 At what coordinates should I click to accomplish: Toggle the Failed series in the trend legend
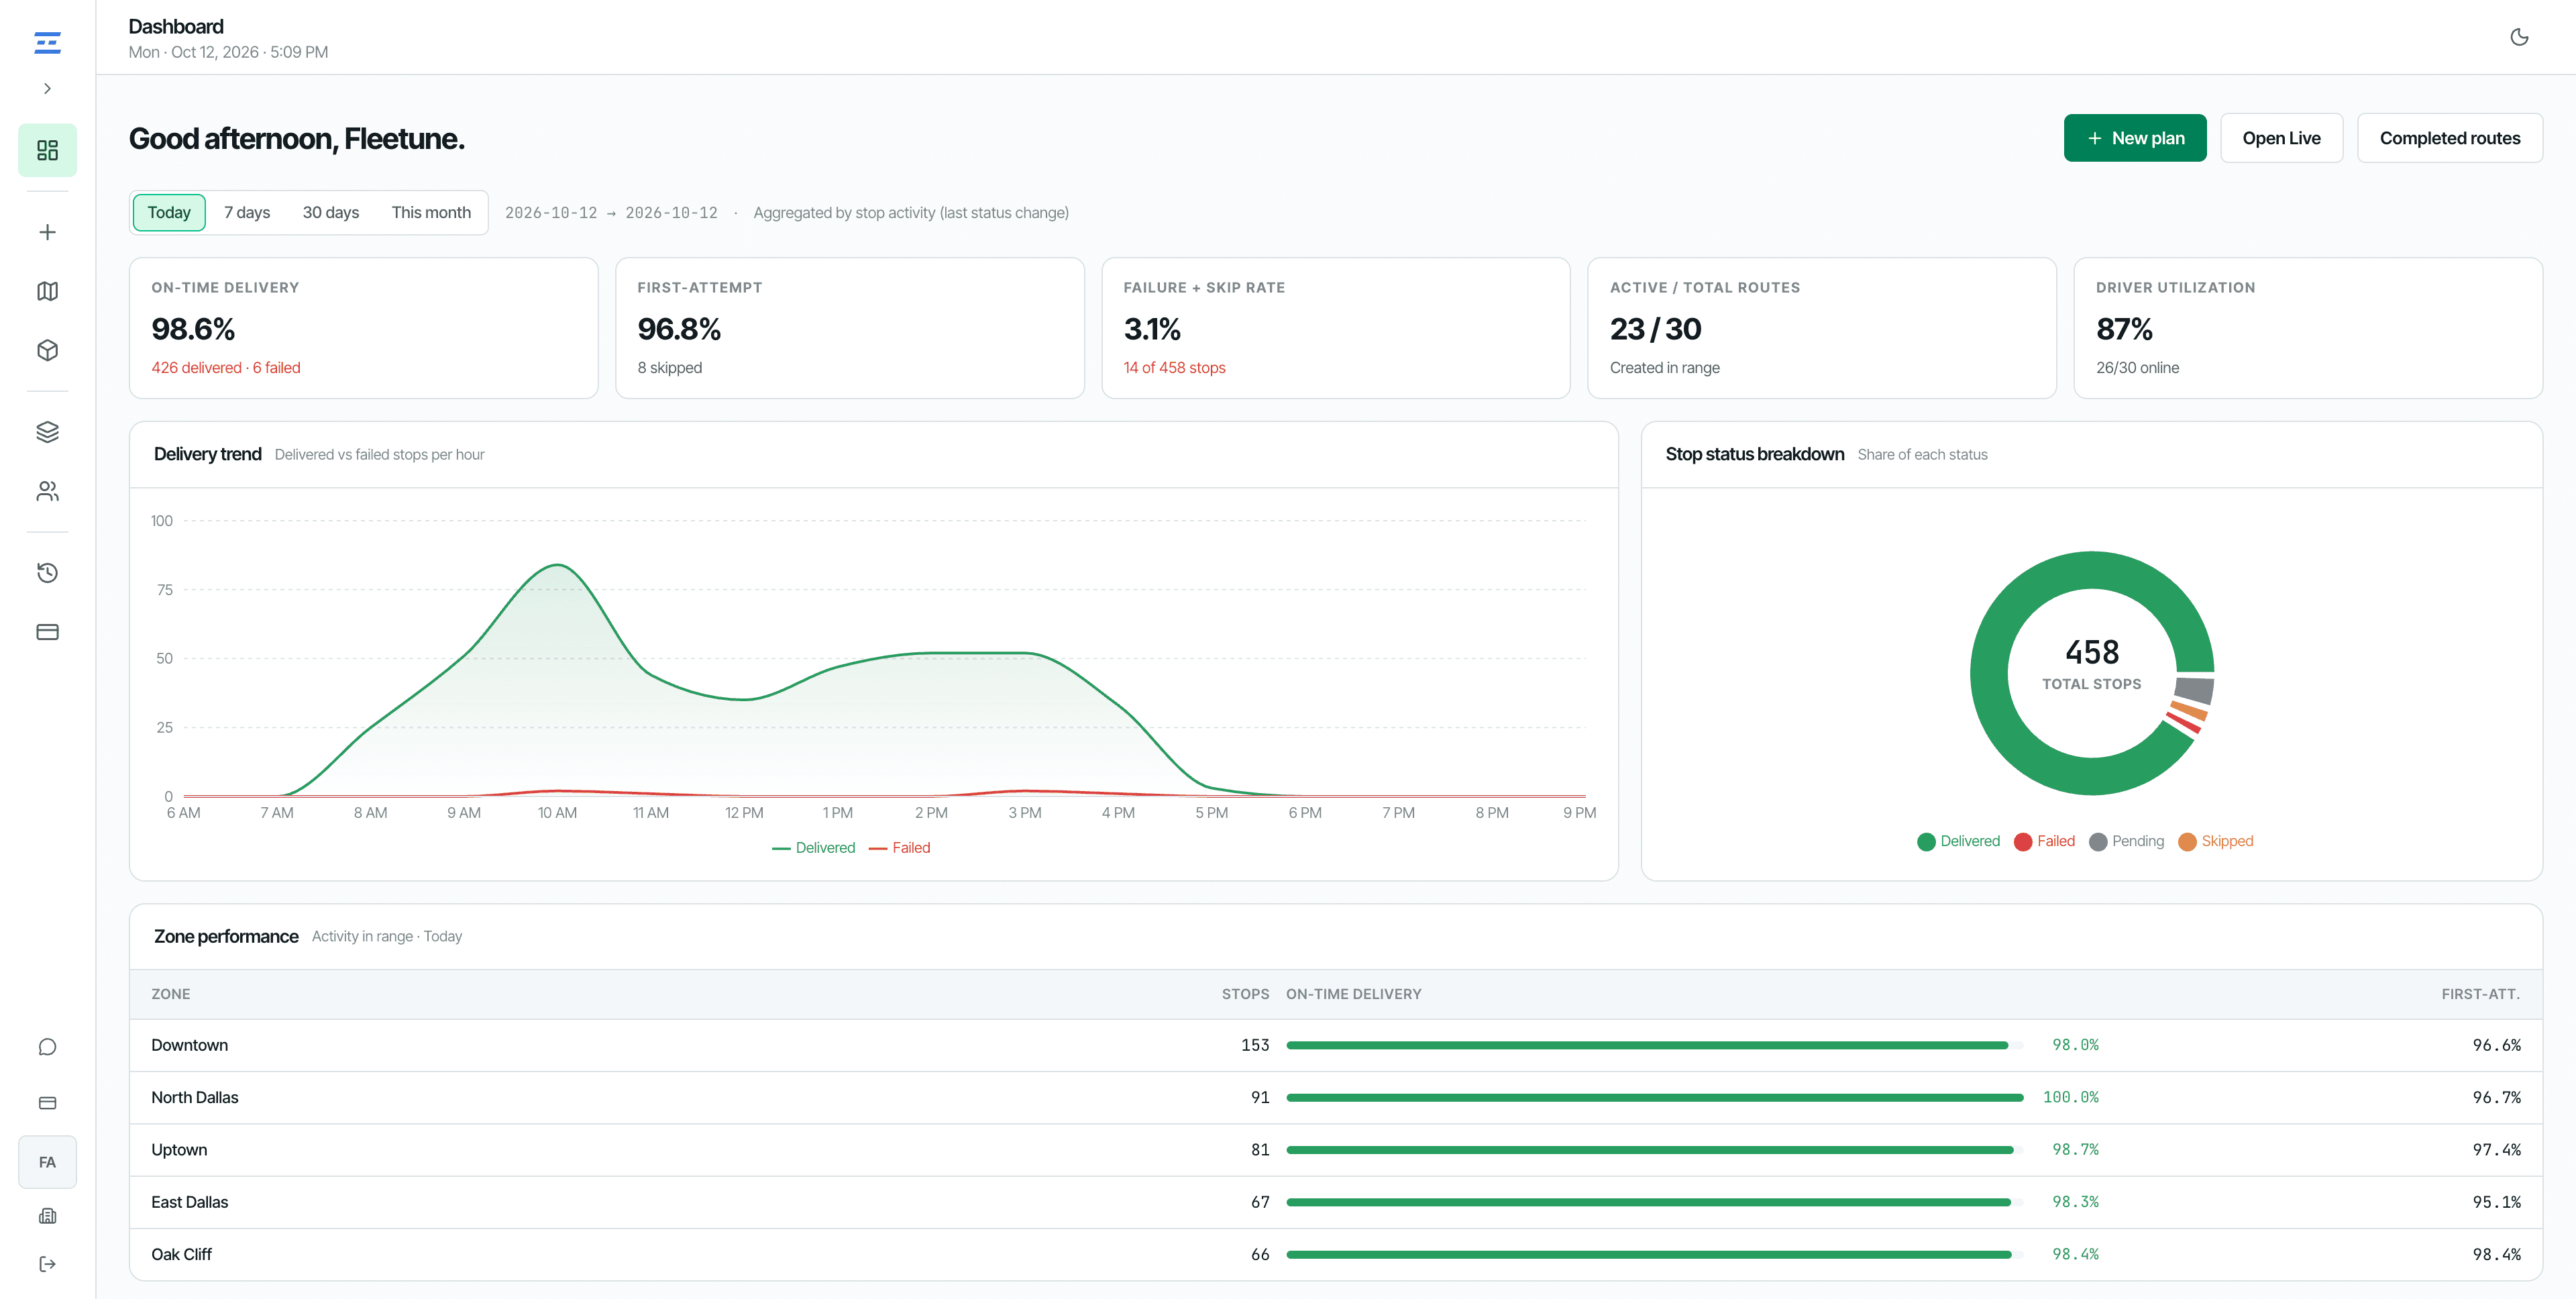(900, 848)
